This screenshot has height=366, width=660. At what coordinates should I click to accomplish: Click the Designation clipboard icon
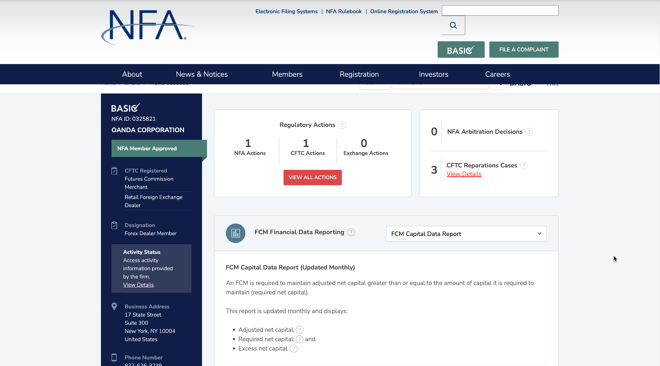[114, 225]
